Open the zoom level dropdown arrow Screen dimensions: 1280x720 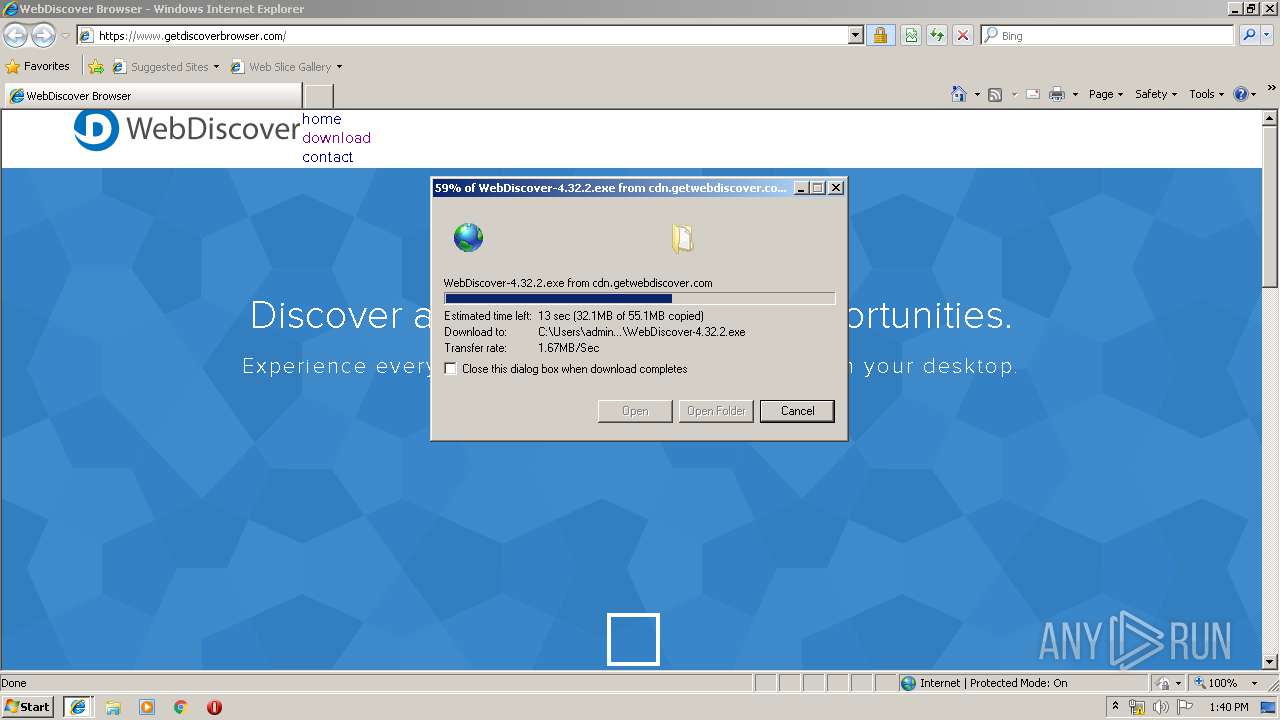1255,684
